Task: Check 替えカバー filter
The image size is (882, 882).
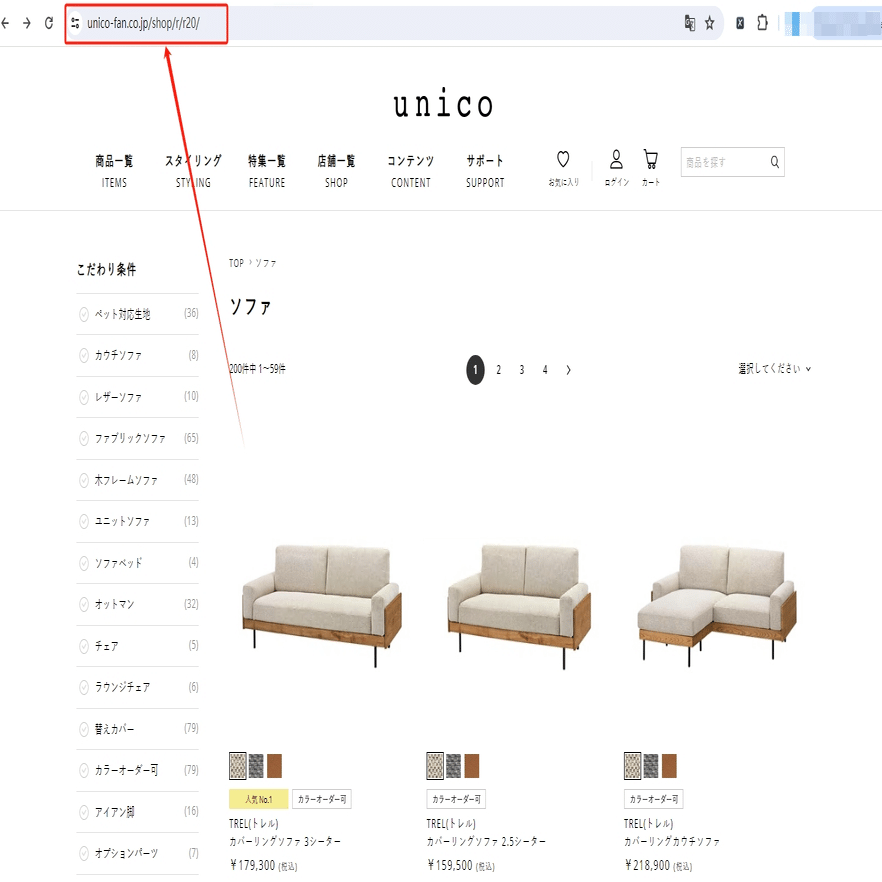Action: 84,729
